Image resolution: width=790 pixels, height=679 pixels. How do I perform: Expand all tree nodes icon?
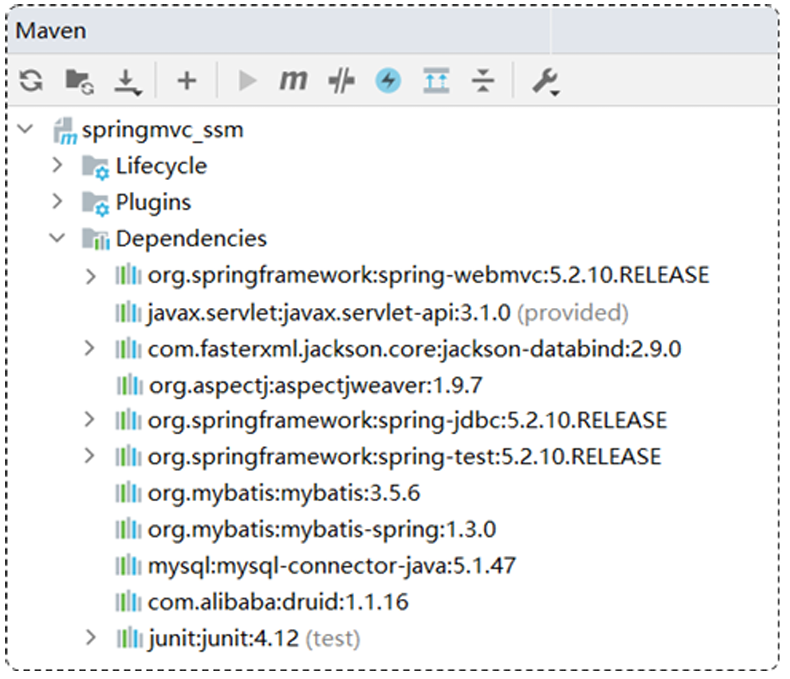[436, 81]
